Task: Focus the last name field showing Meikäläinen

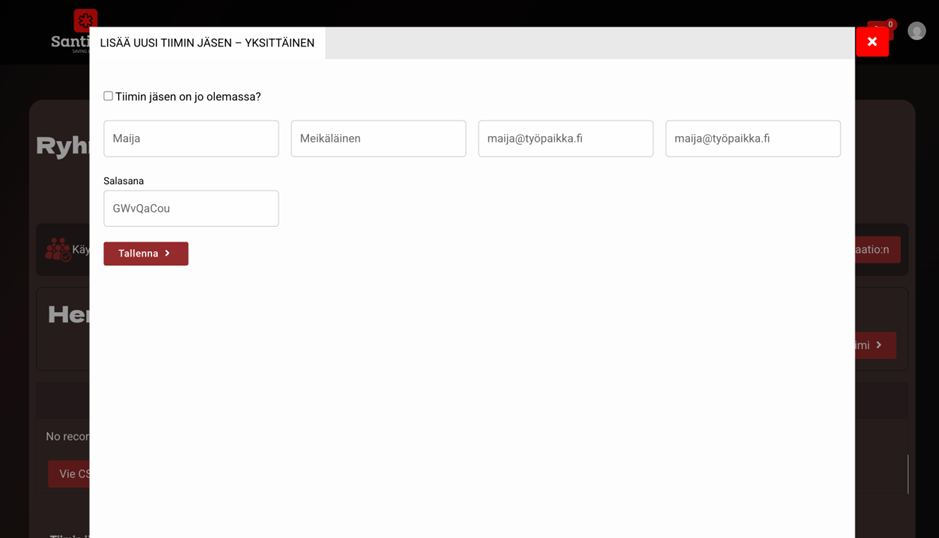Action: point(378,139)
